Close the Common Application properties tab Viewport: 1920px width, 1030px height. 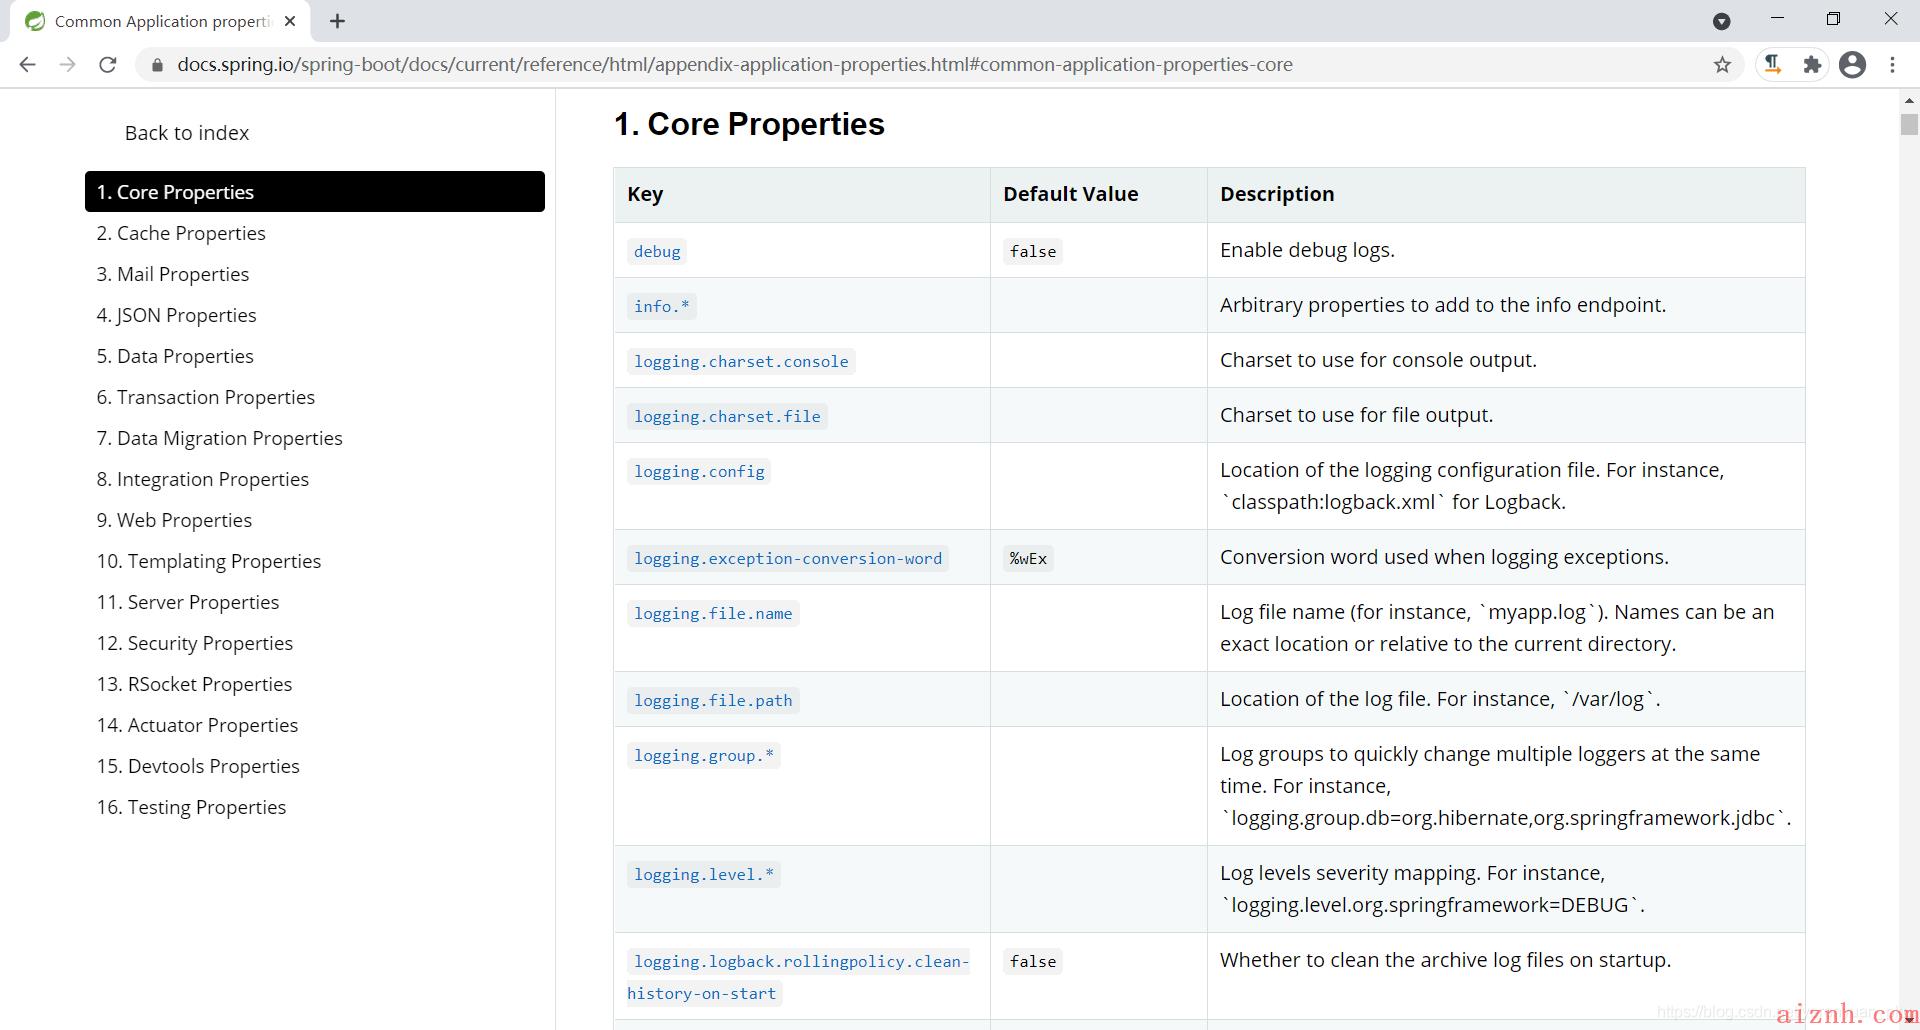pyautogui.click(x=290, y=21)
